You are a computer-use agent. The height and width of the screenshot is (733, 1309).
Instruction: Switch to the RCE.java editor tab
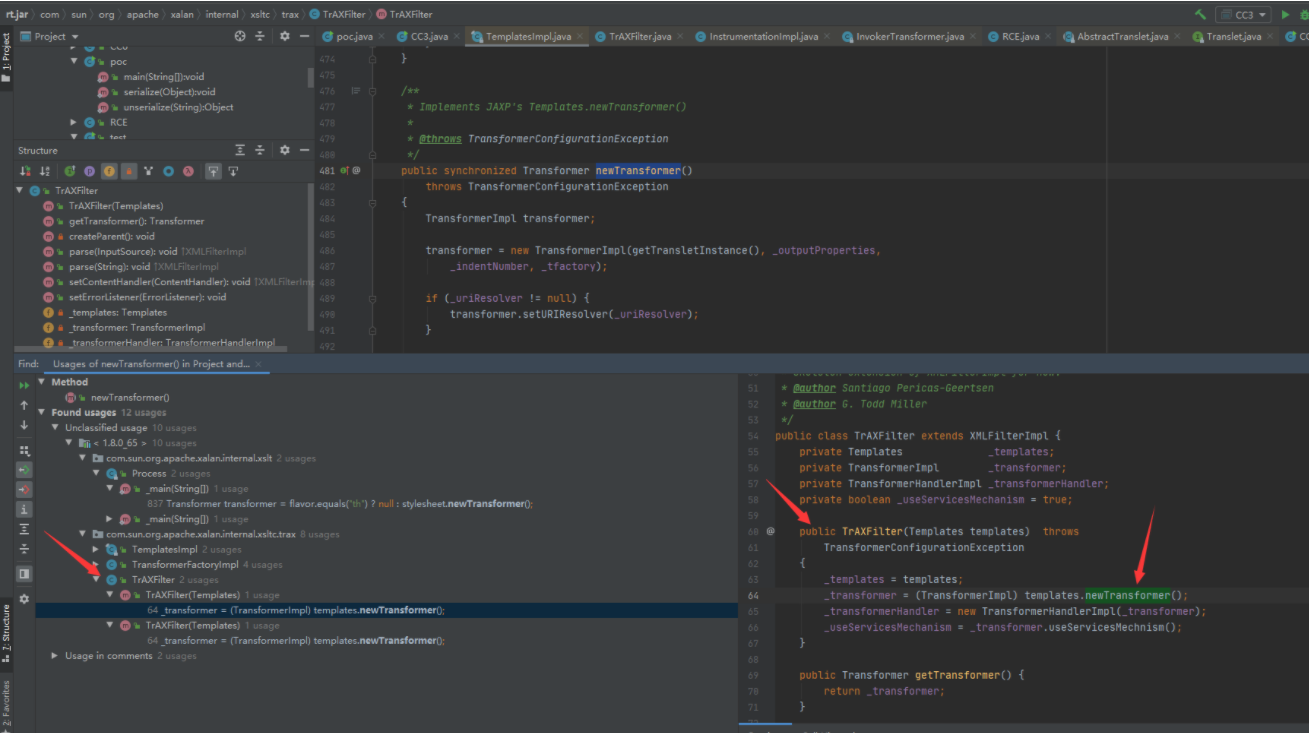point(1021,36)
